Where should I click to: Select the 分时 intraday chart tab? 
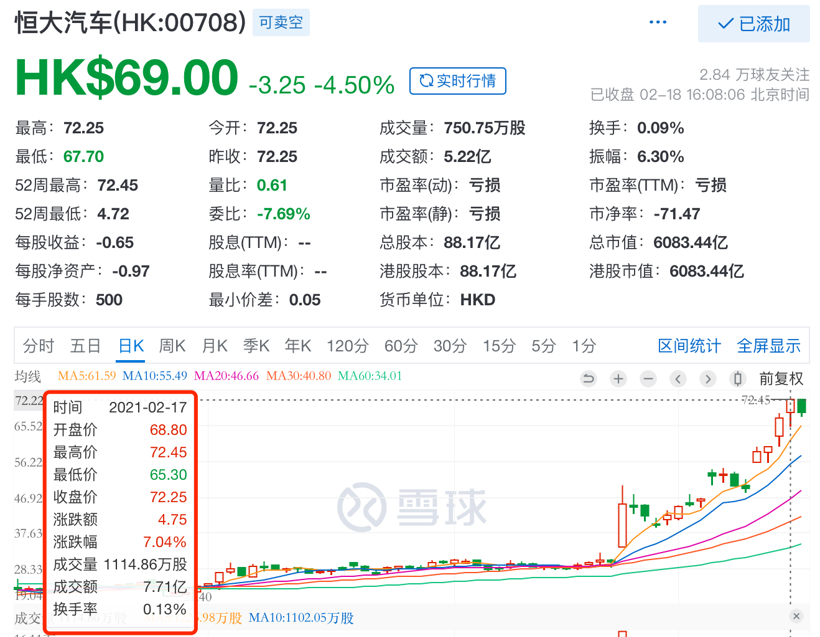point(38,346)
